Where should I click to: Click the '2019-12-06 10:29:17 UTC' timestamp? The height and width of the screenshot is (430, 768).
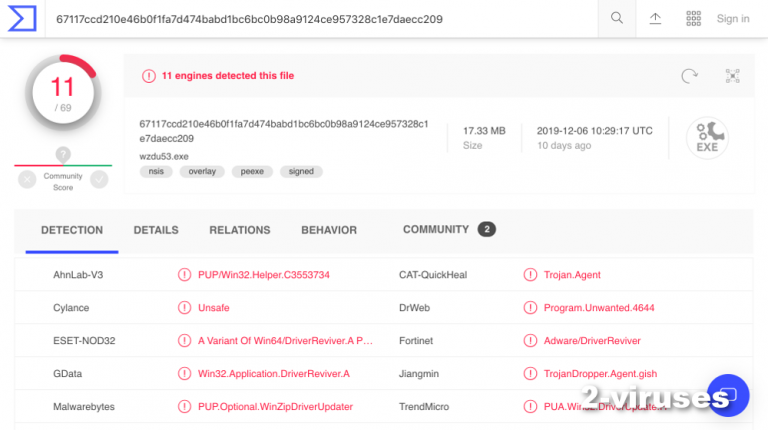coord(595,131)
